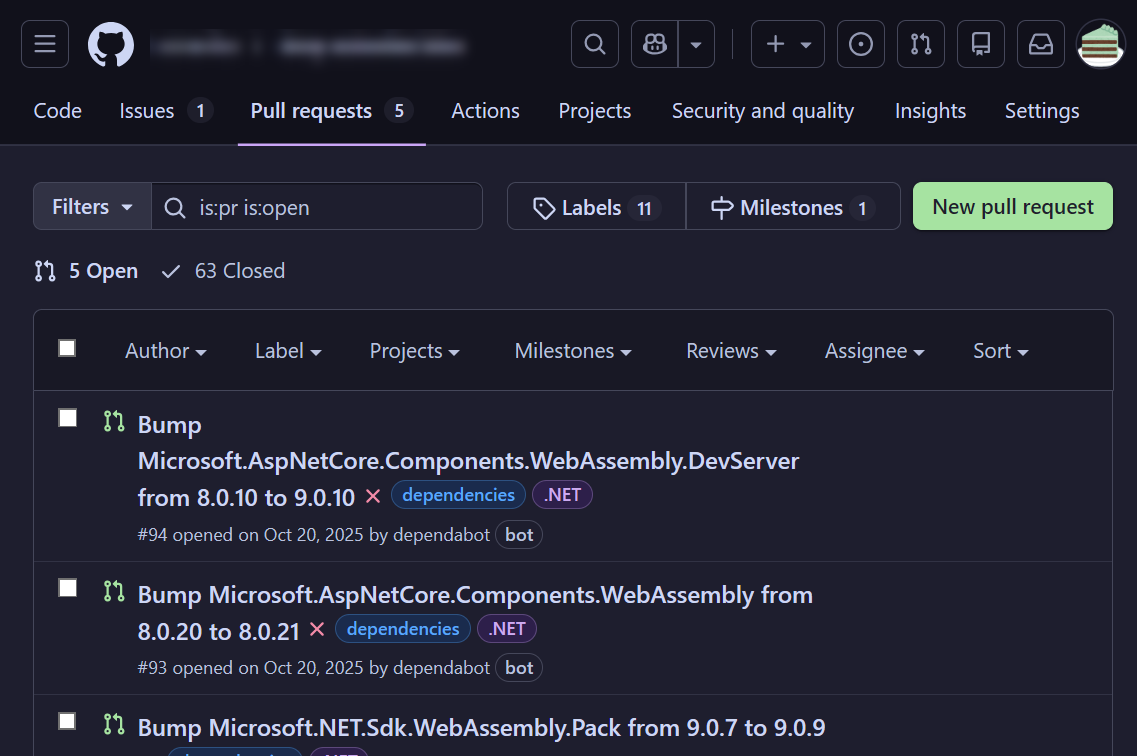Filter by dependencies label on #94
Screen dimensions: 1137x756
[x=458, y=495]
